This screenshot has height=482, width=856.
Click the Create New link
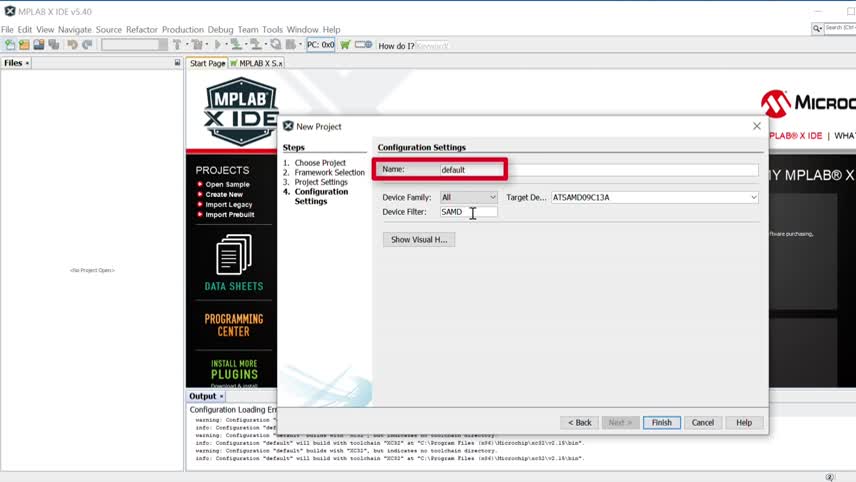click(224, 194)
